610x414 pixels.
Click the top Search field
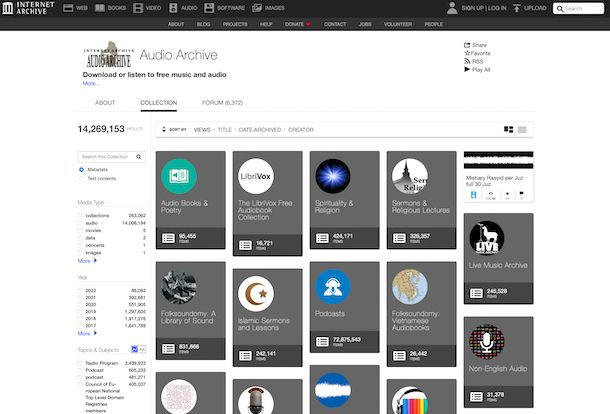(578, 8)
